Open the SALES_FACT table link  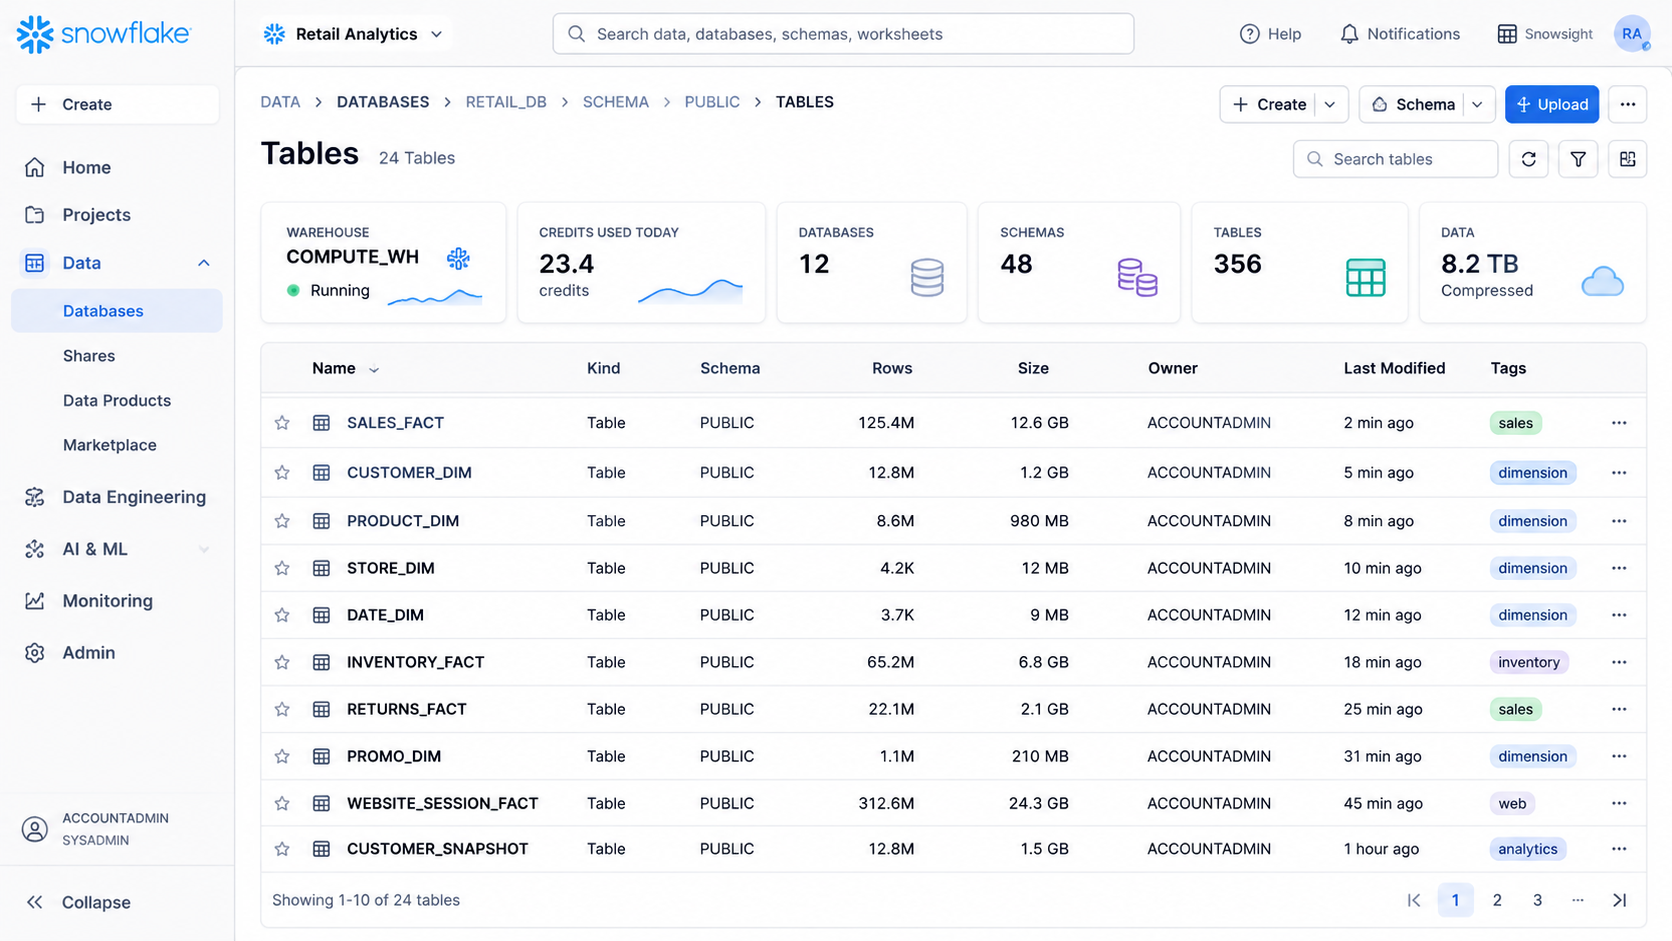pyautogui.click(x=395, y=423)
